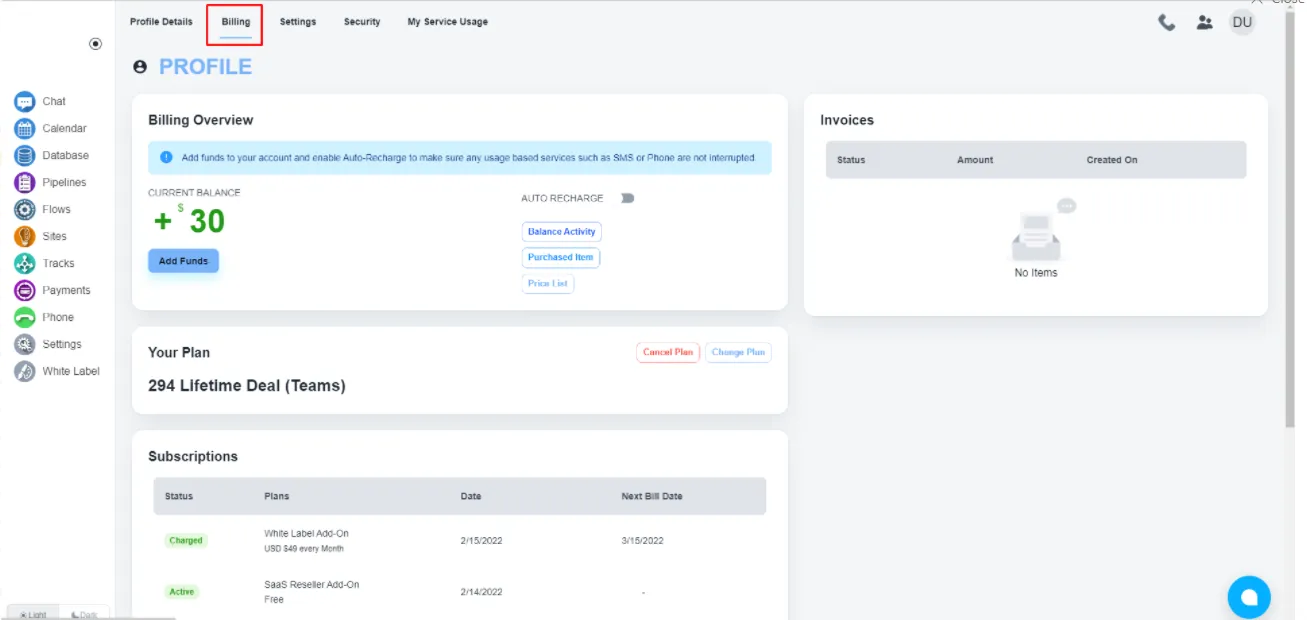
Task: Click the sidebar collapse radio icon
Action: coord(95,44)
